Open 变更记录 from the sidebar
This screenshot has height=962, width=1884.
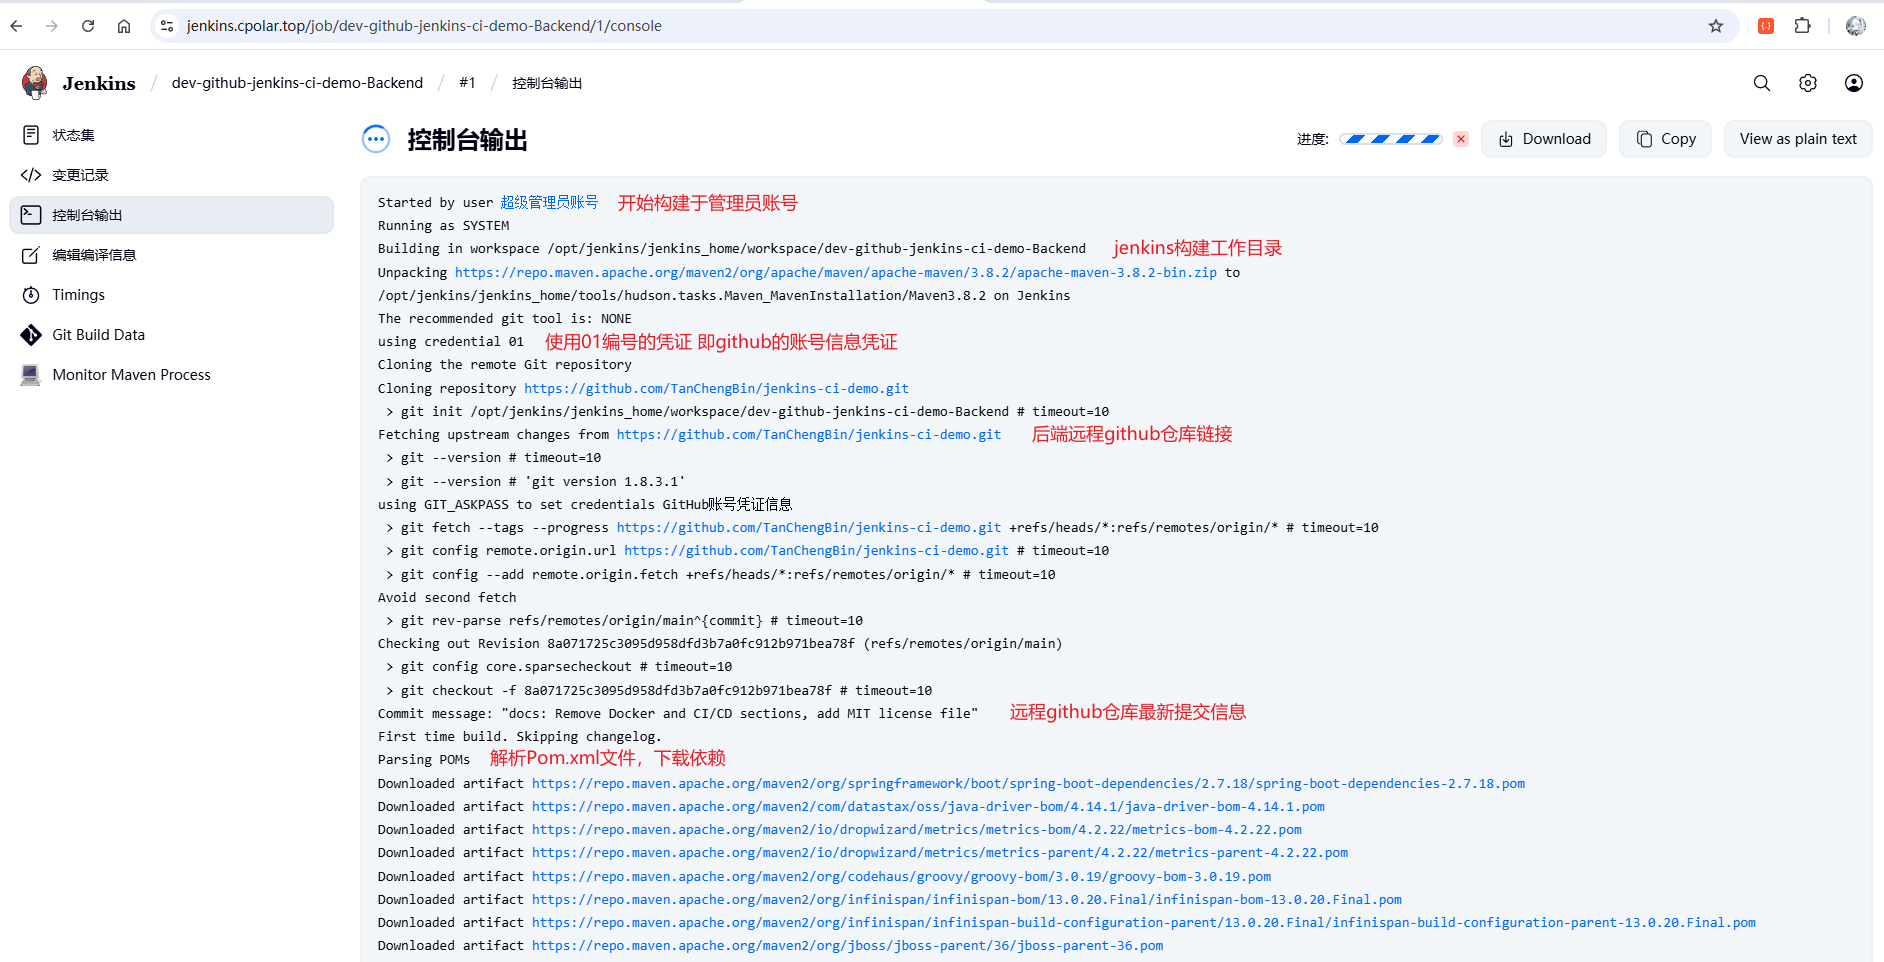click(x=171, y=175)
